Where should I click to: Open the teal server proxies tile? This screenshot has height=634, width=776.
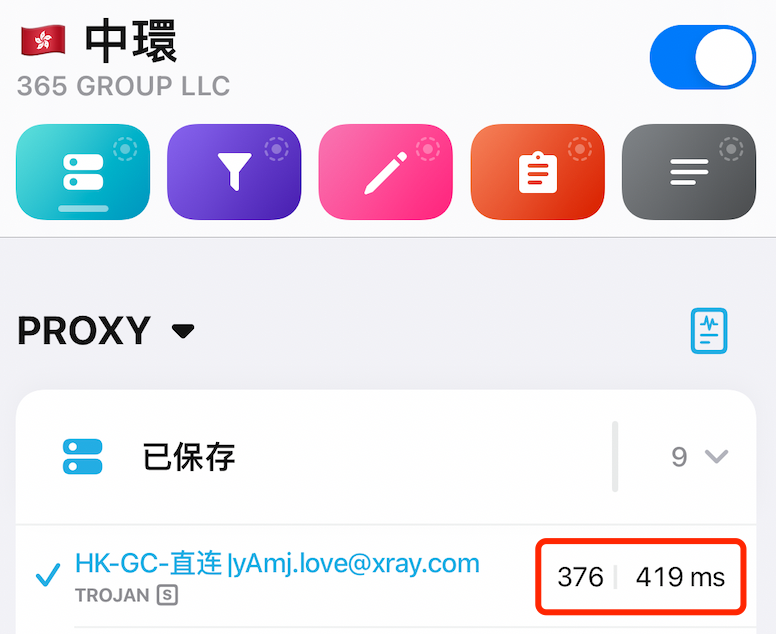[83, 172]
